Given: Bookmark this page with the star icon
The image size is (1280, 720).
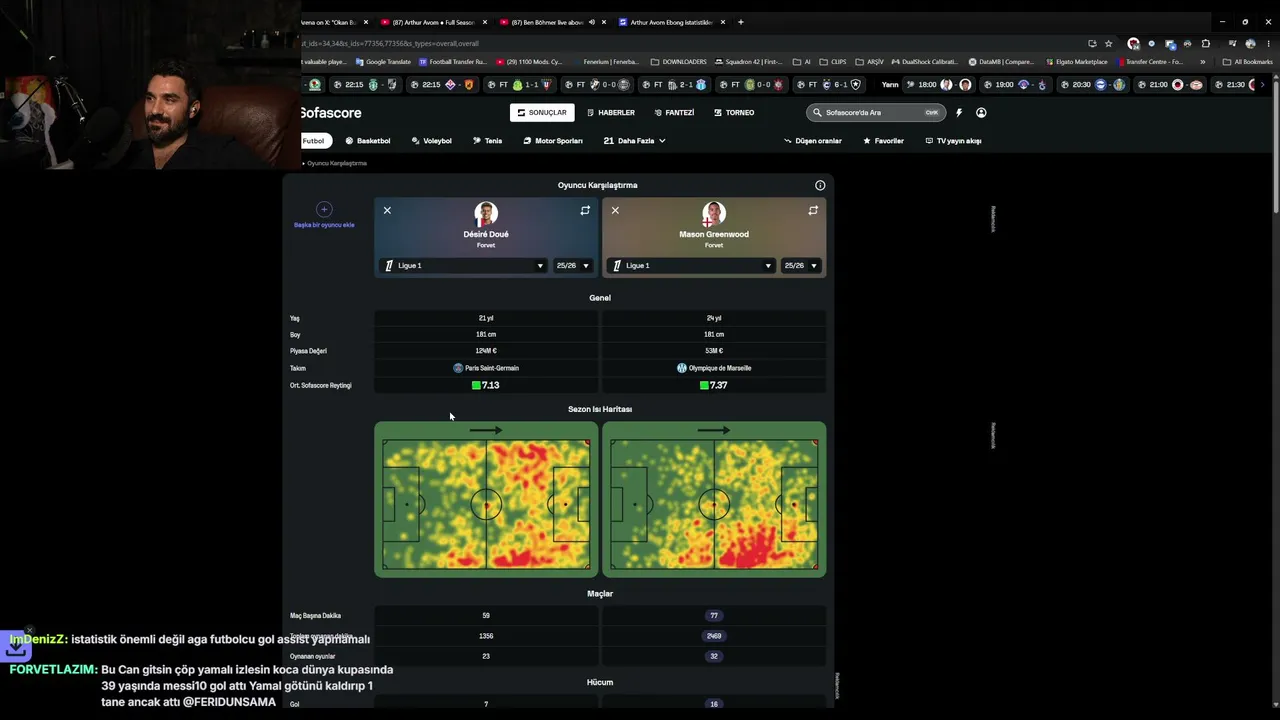Looking at the screenshot, I should click(x=1108, y=44).
